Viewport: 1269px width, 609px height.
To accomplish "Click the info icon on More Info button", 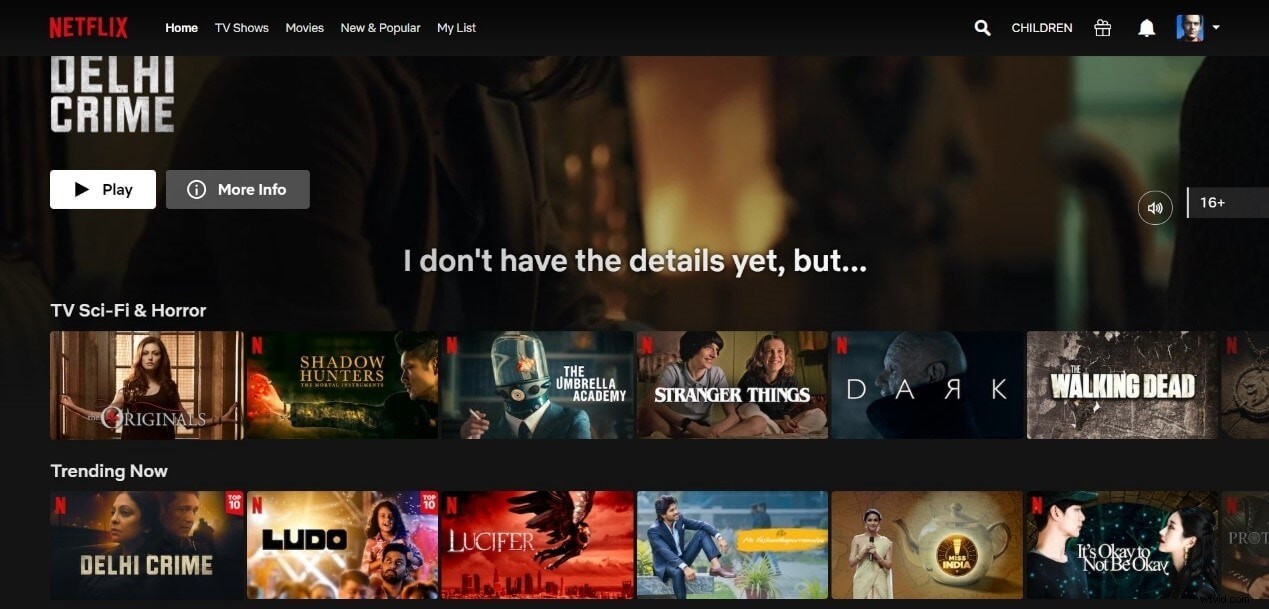I will (196, 189).
